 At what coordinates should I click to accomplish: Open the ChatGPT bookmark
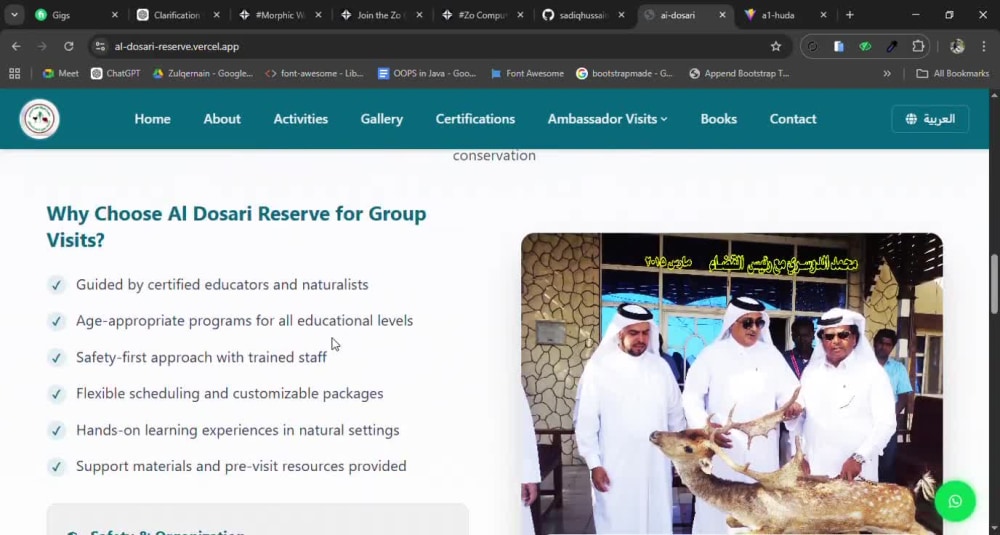point(115,73)
